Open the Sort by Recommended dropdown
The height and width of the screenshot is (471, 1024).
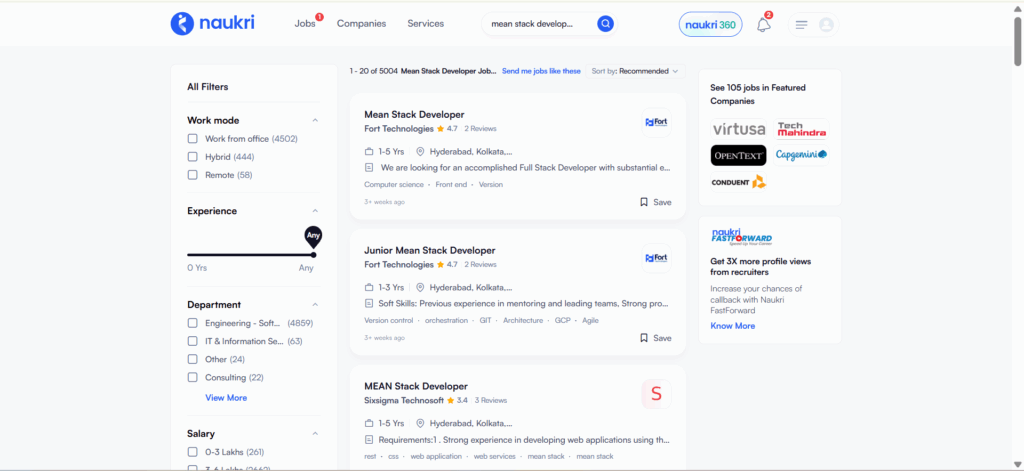pyautogui.click(x=635, y=71)
